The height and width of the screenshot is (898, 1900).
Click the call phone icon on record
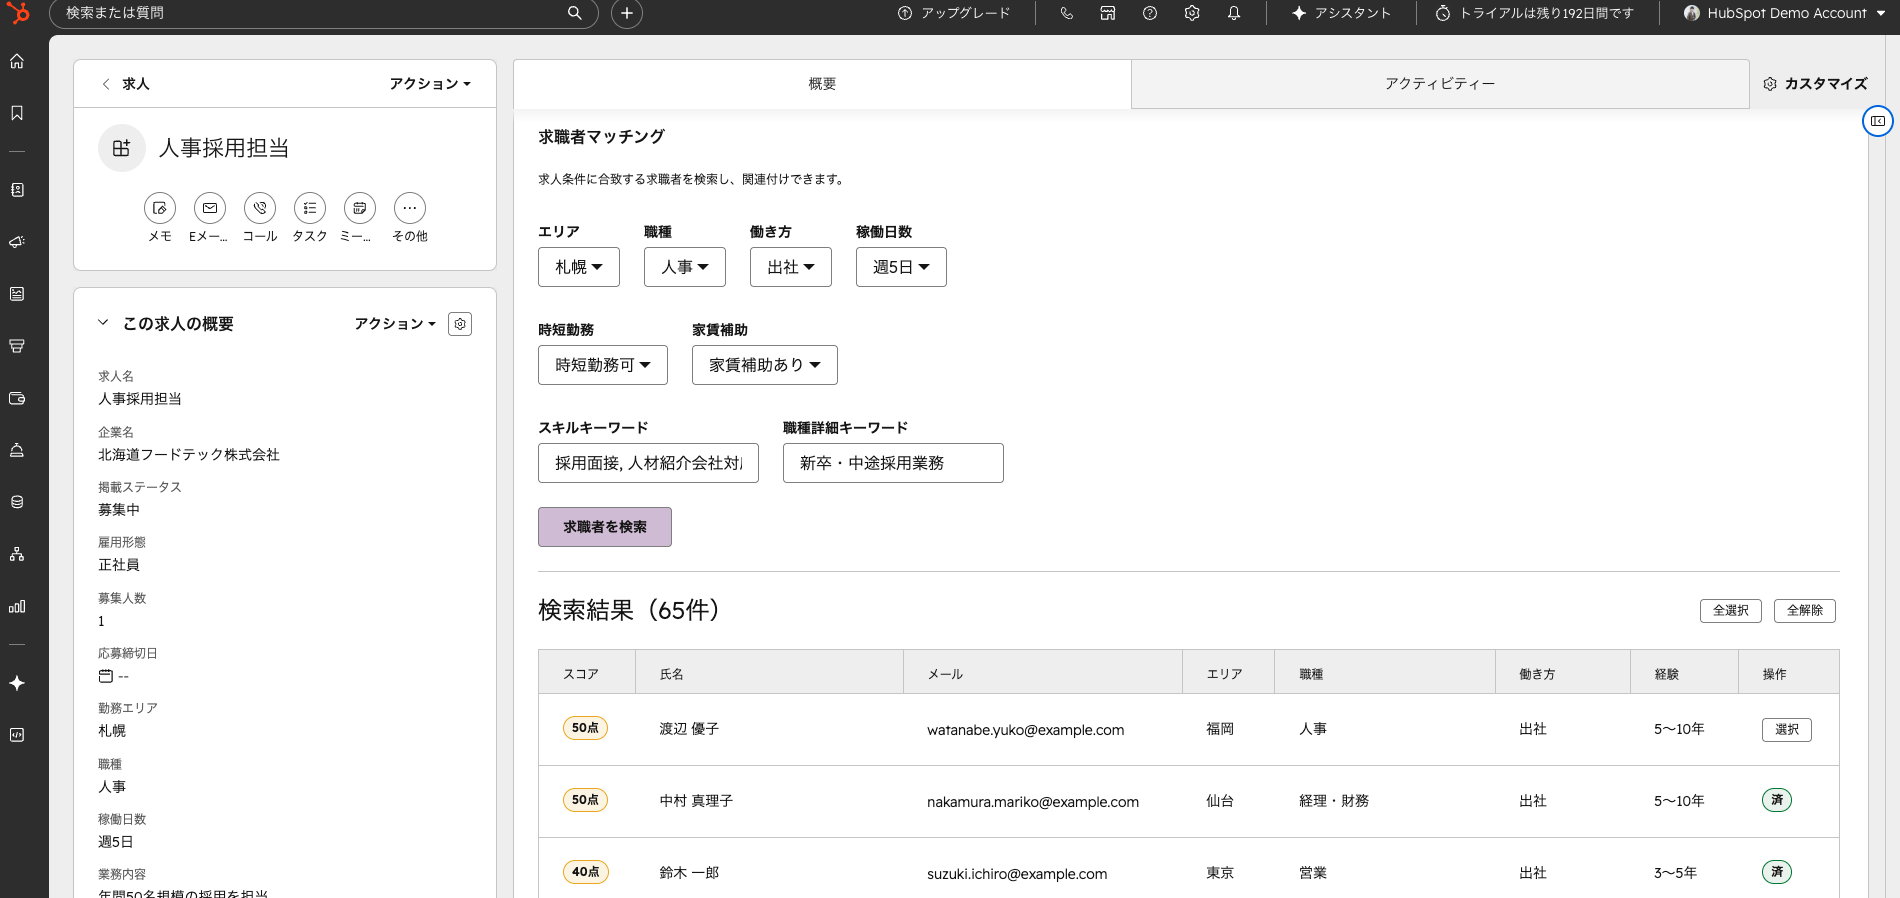coord(260,208)
